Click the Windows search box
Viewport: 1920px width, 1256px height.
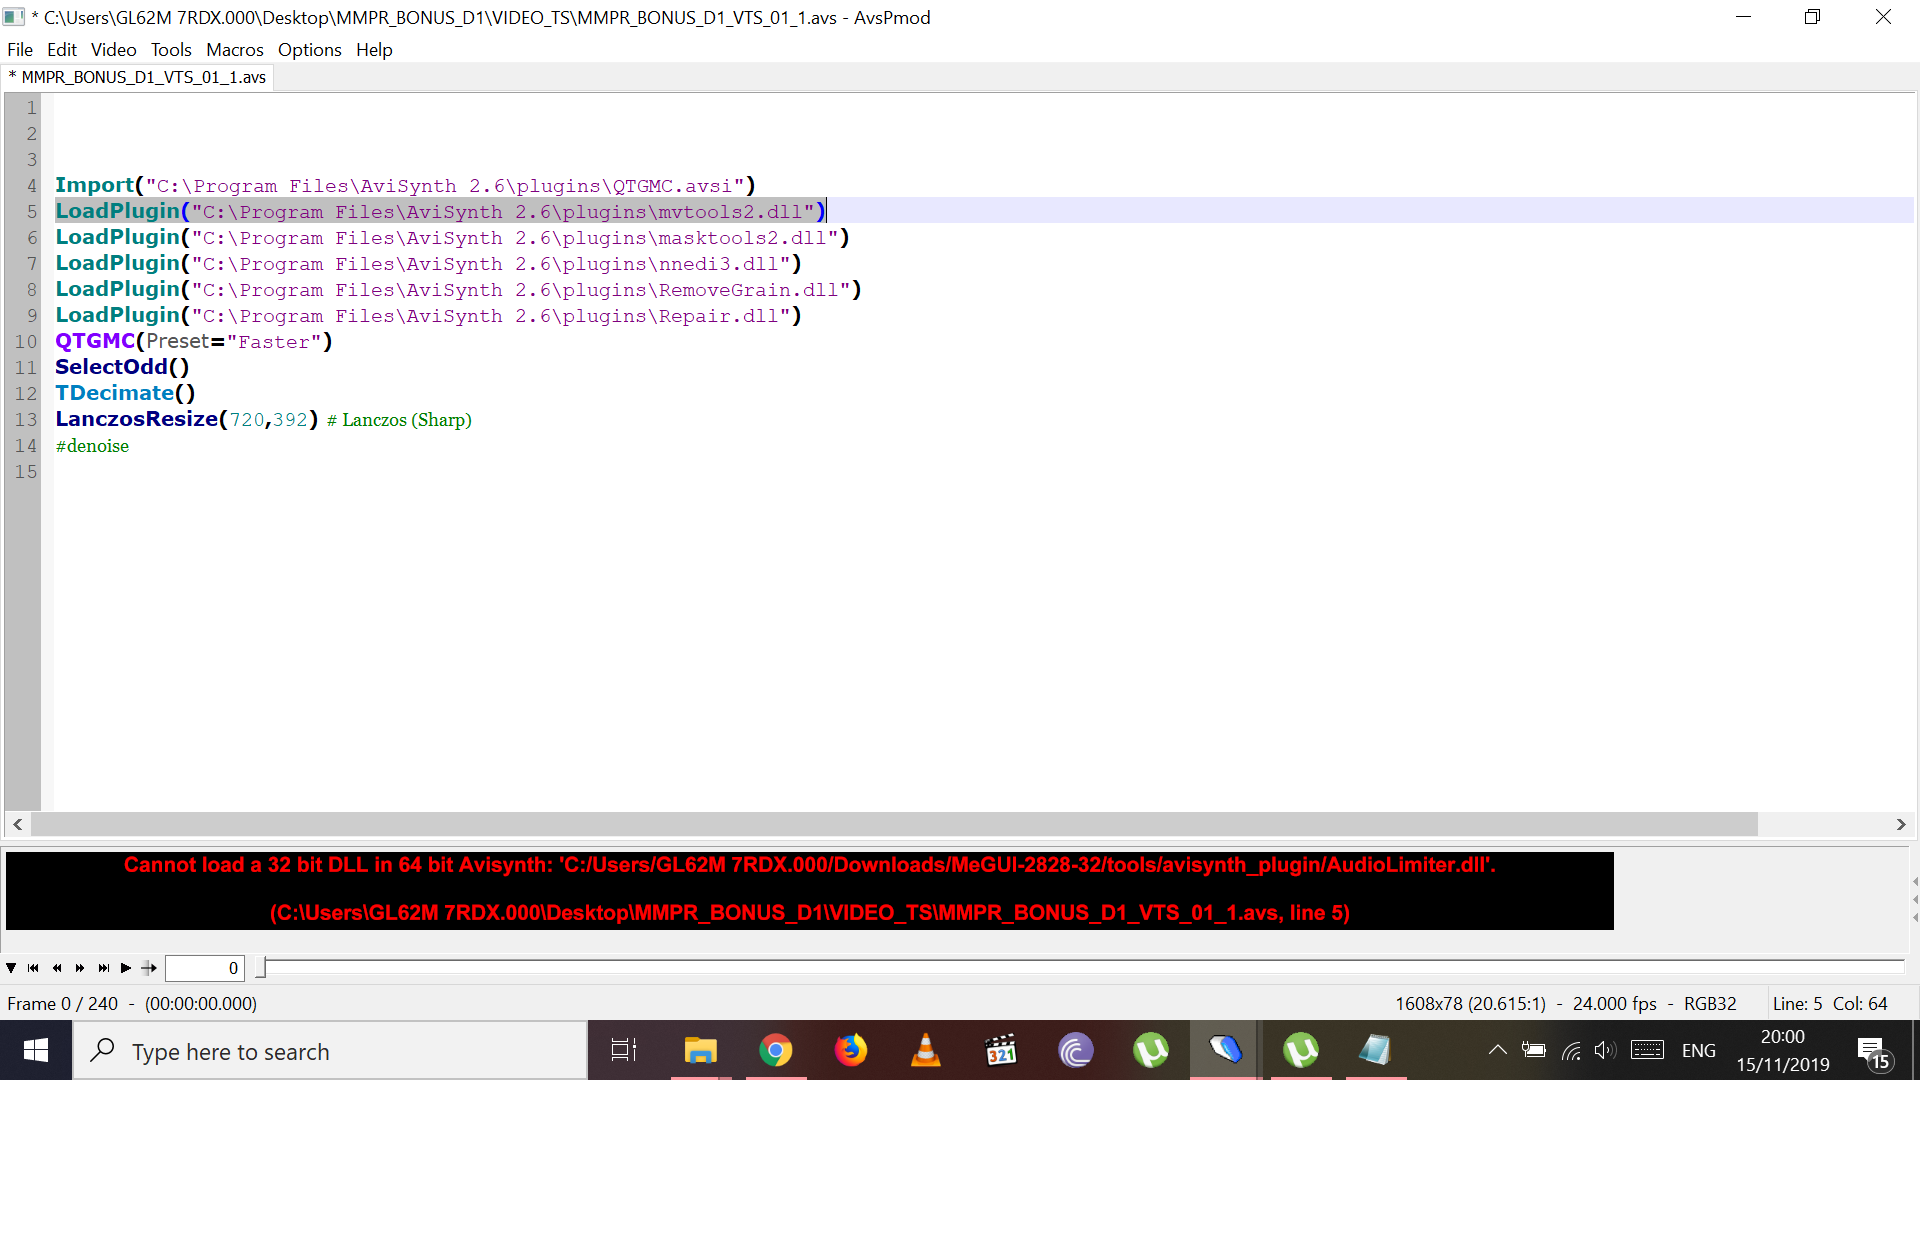pyautogui.click(x=330, y=1051)
